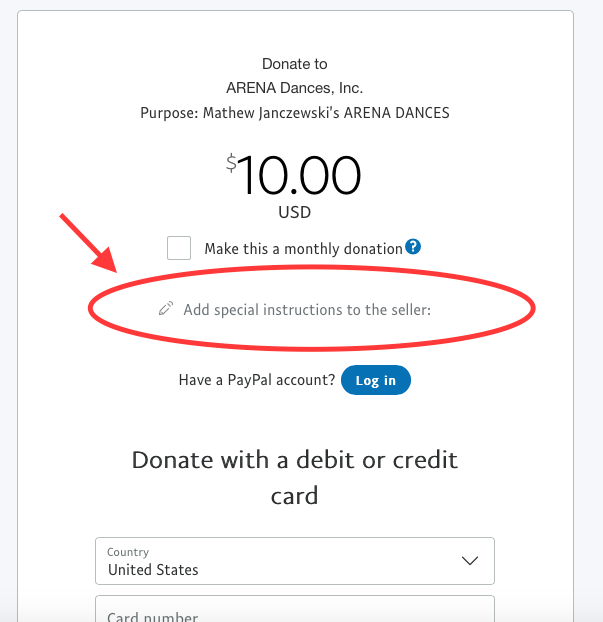603x622 pixels.
Task: Click the red arrow annotation
Action: [x=89, y=243]
